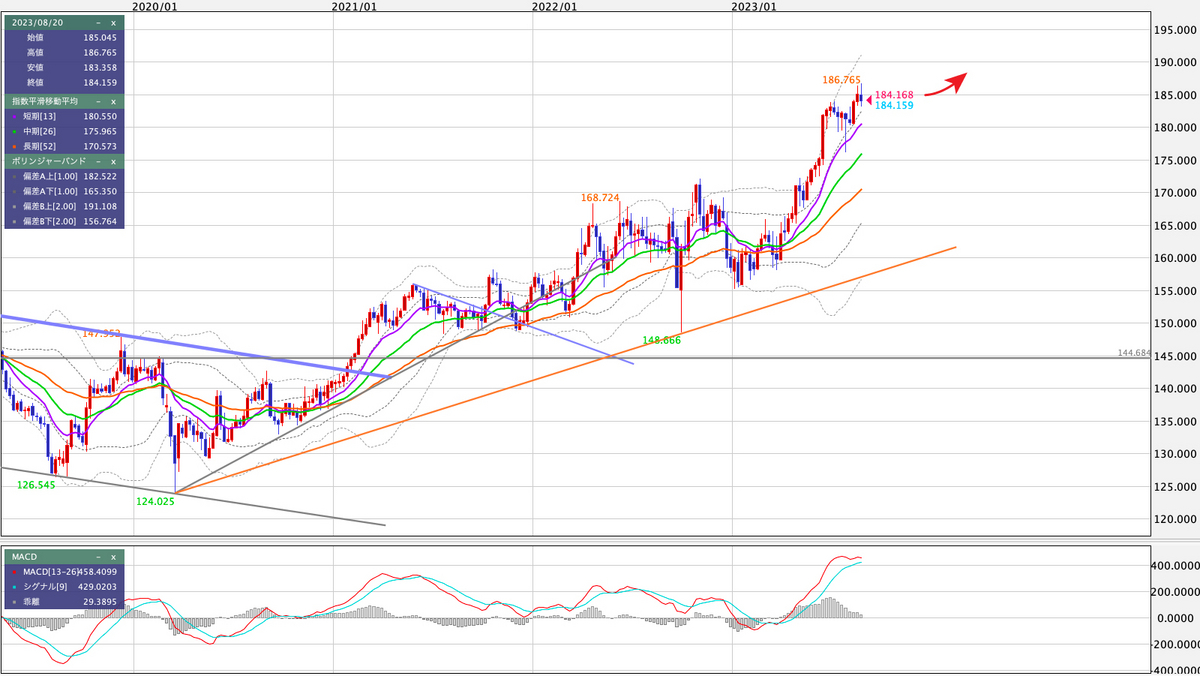Click the Bollinger value 156.764

point(101,221)
